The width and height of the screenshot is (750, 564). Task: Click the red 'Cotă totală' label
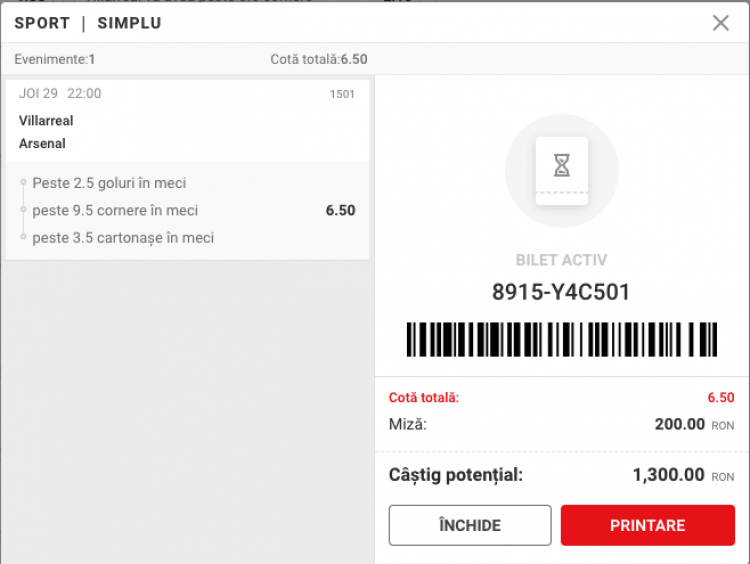point(423,398)
